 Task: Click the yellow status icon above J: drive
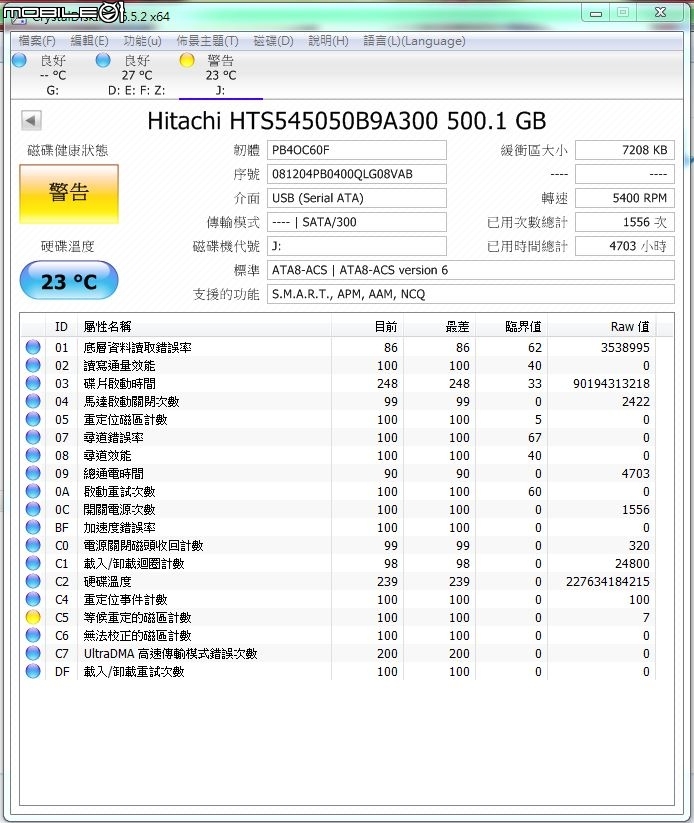pos(186,60)
